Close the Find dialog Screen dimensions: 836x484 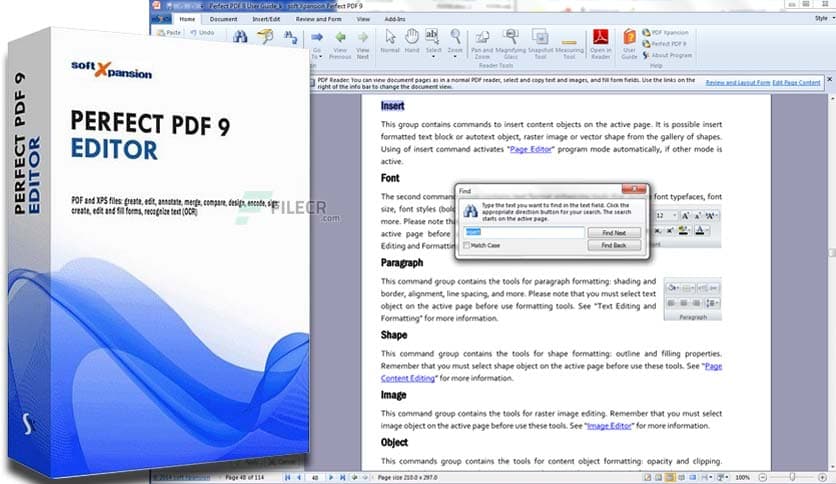[634, 189]
